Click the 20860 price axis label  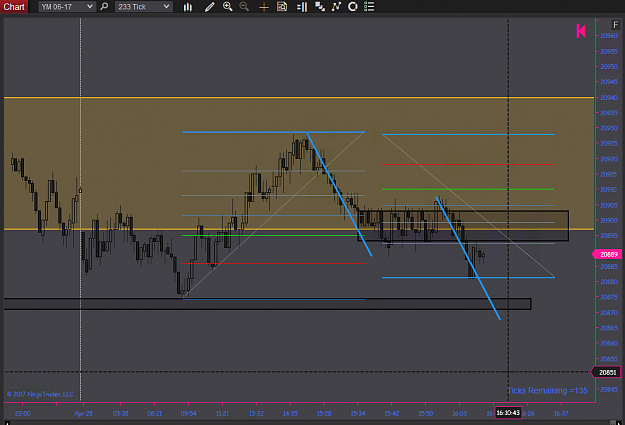click(x=609, y=343)
